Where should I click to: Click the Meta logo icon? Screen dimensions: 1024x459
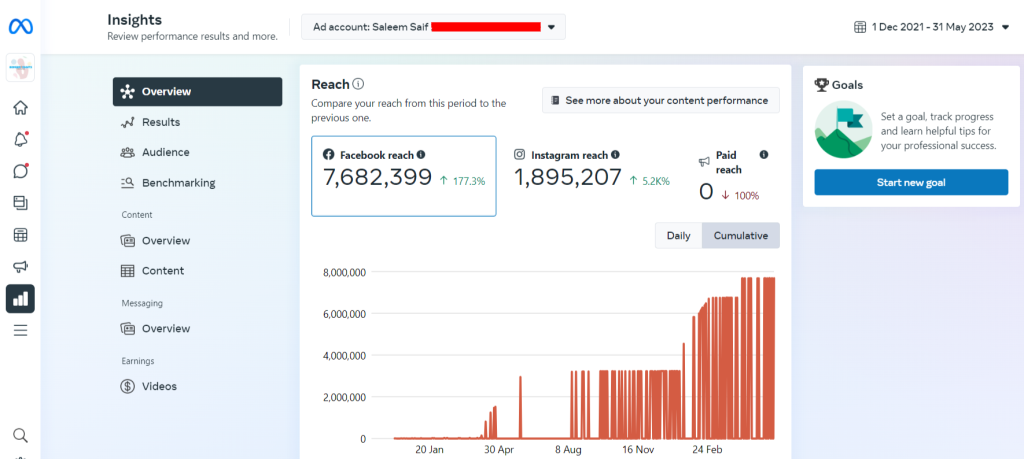pos(20,27)
